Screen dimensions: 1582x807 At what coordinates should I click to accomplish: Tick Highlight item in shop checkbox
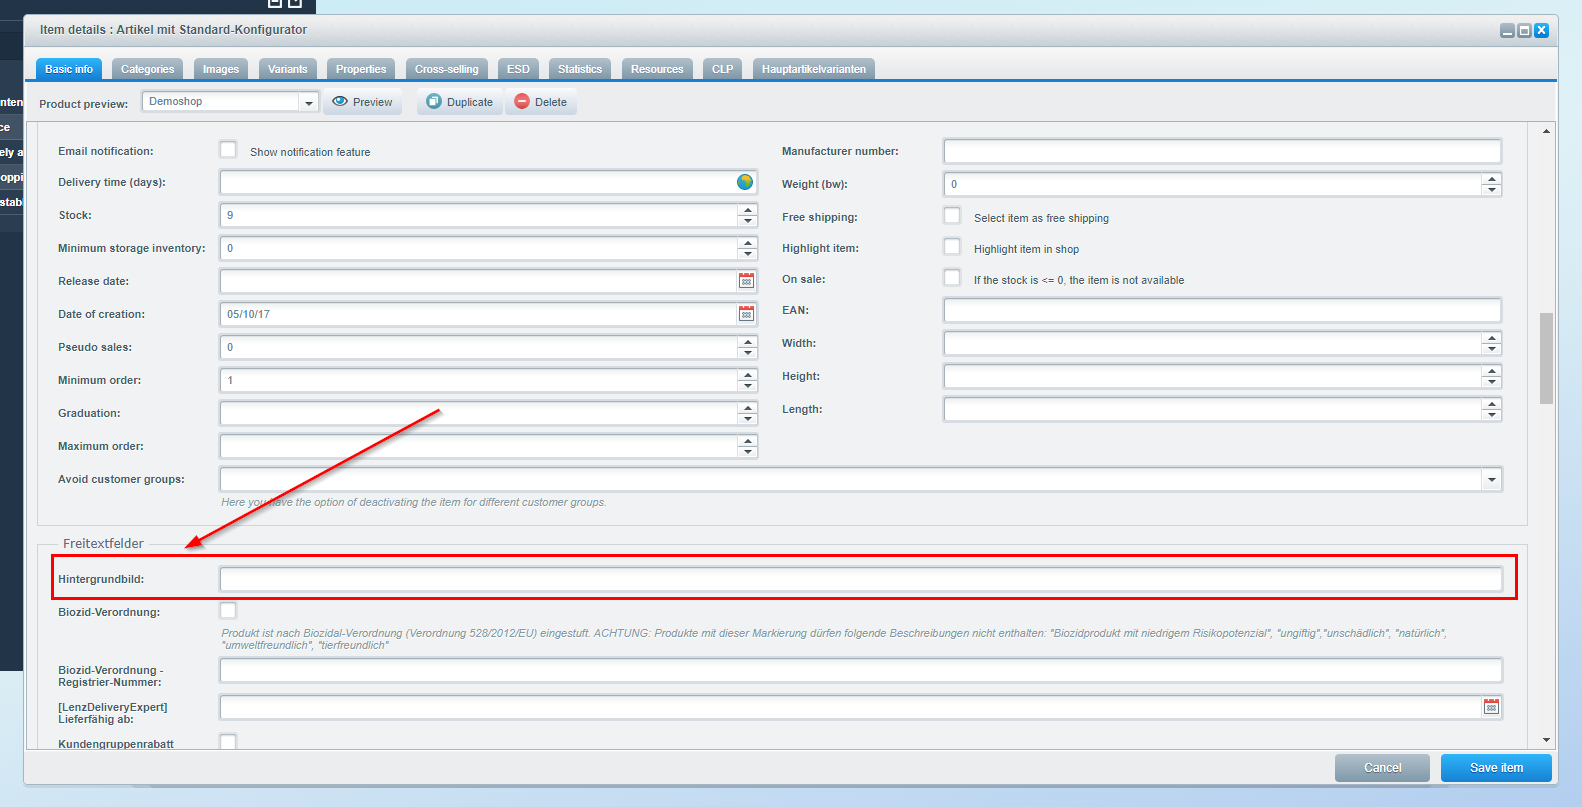click(952, 247)
